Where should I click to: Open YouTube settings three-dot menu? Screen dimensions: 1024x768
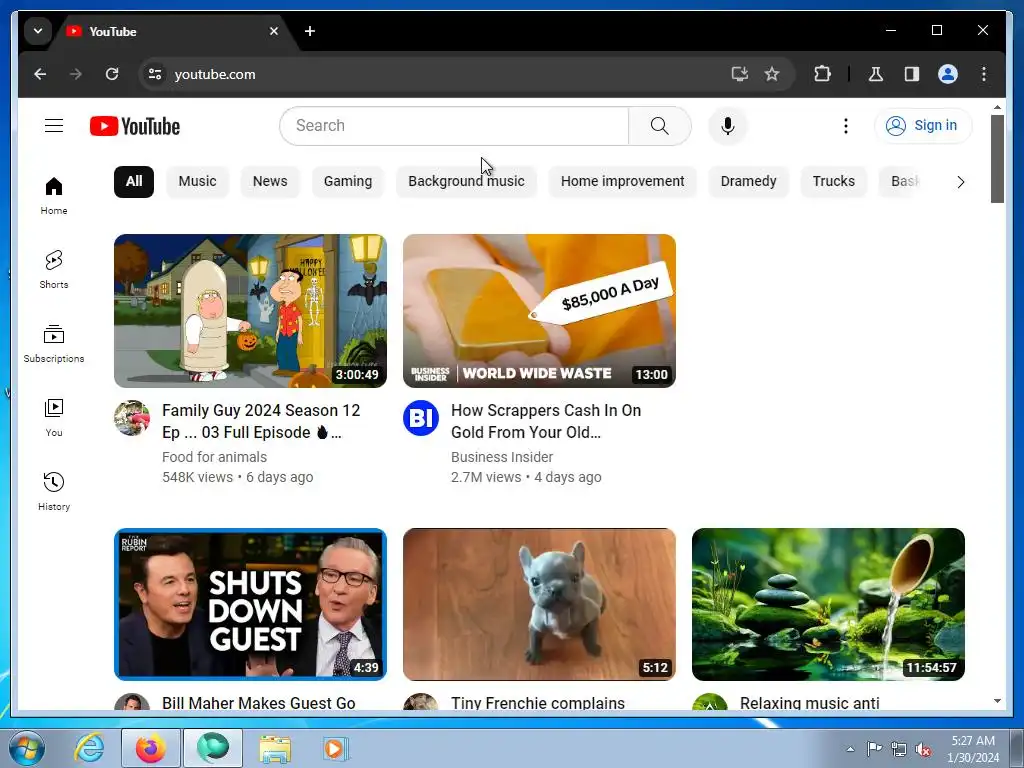point(846,125)
